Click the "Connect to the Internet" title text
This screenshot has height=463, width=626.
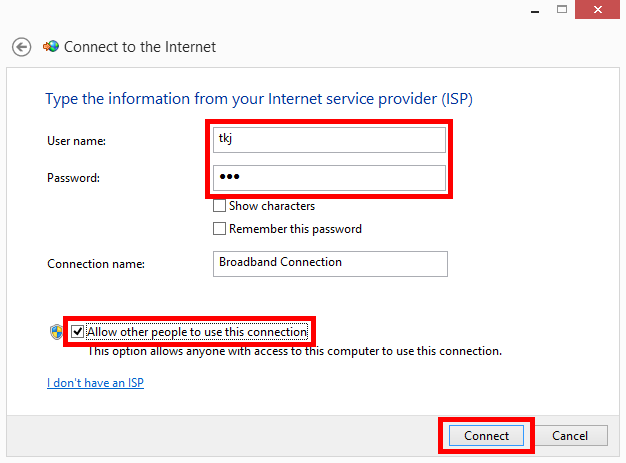(x=140, y=47)
